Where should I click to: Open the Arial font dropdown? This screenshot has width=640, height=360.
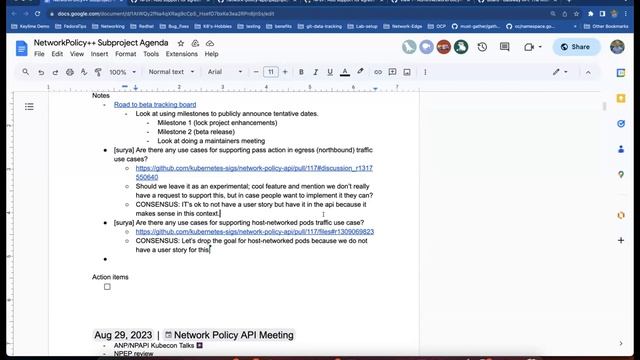(x=224, y=72)
